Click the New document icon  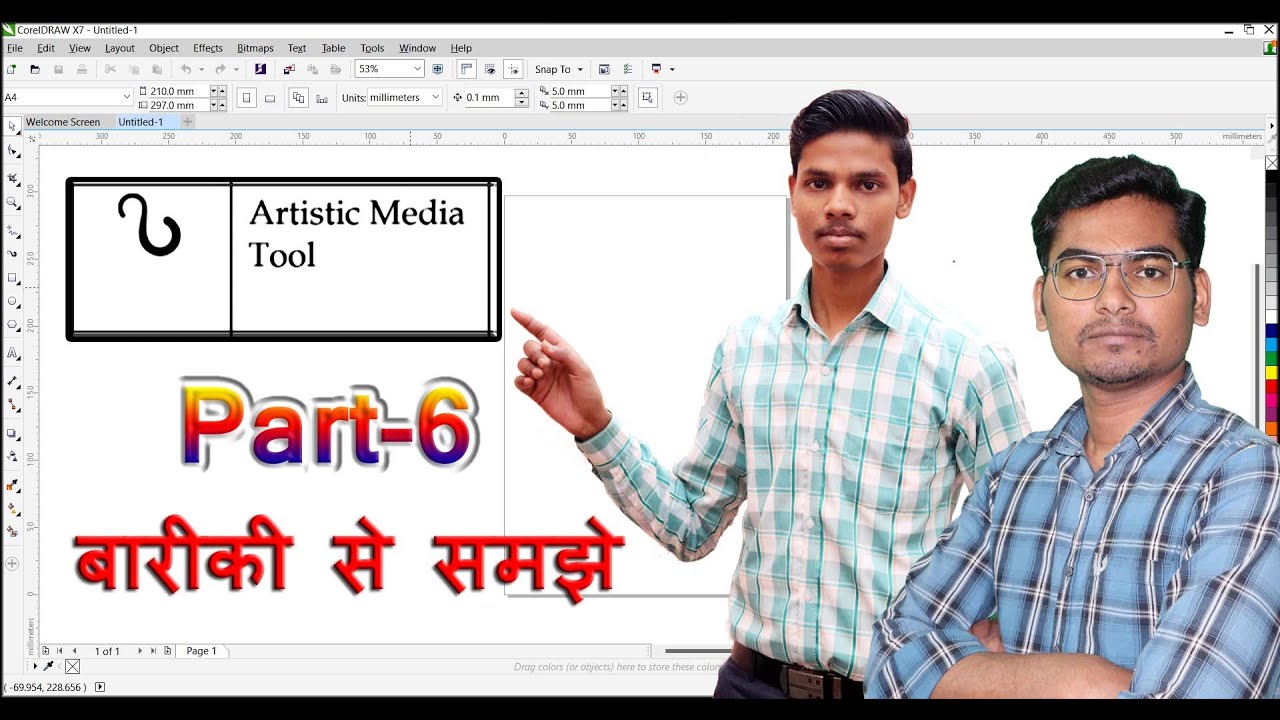pyautogui.click(x=11, y=69)
